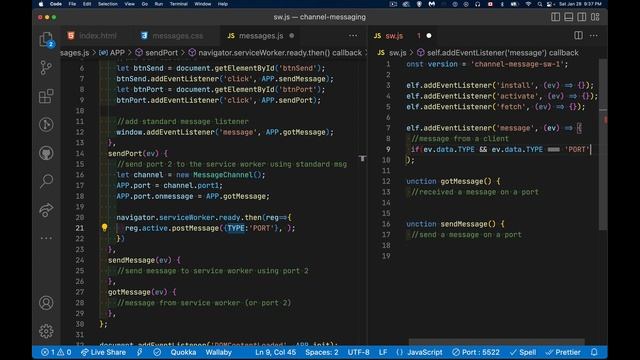Toggle secondary side bar layout button
Image resolution: width=640 pixels, height=360 pixels.
pyautogui.click(x=582, y=17)
